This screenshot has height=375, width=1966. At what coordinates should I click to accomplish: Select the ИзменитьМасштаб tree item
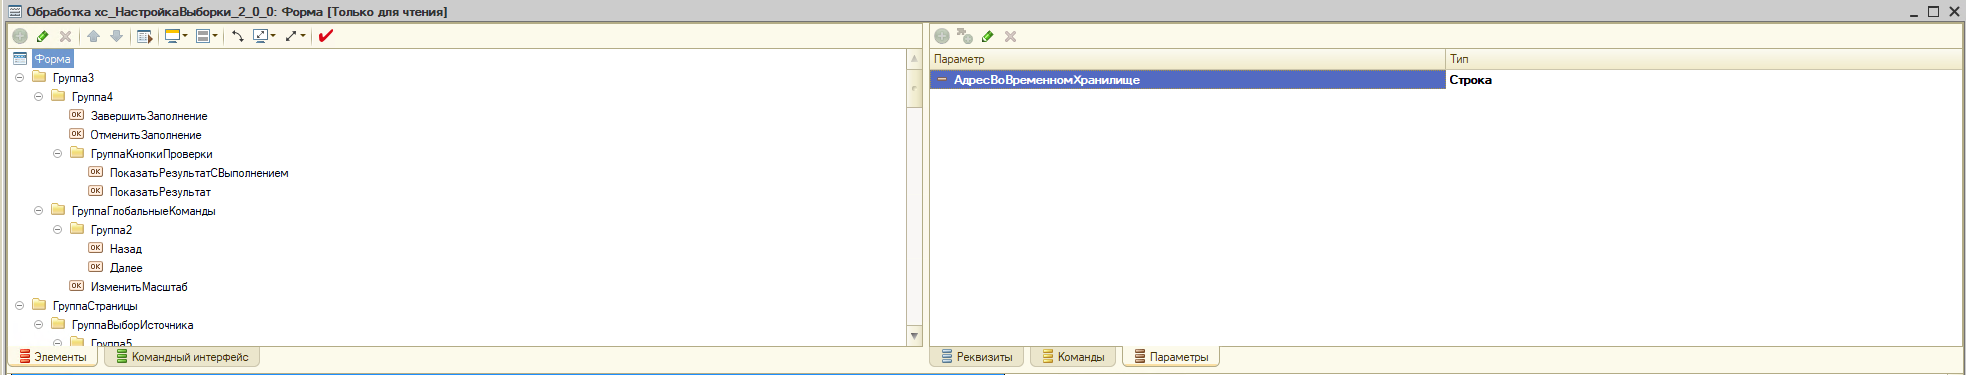(x=138, y=287)
